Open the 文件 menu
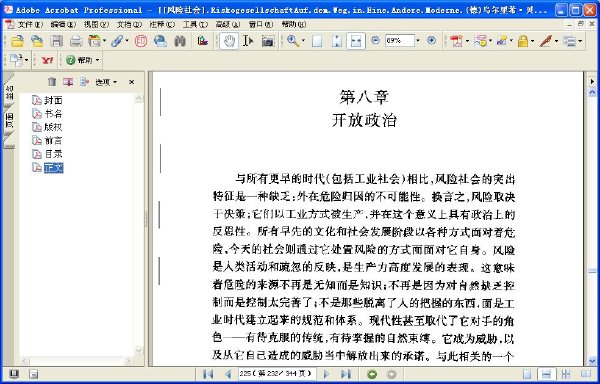 tap(30, 24)
